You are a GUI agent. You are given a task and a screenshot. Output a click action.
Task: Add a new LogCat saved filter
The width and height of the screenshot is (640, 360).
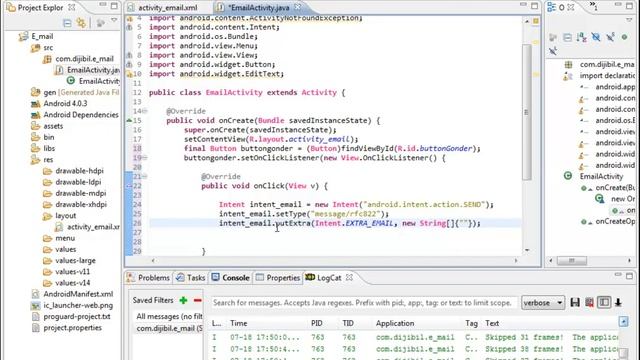point(183,300)
